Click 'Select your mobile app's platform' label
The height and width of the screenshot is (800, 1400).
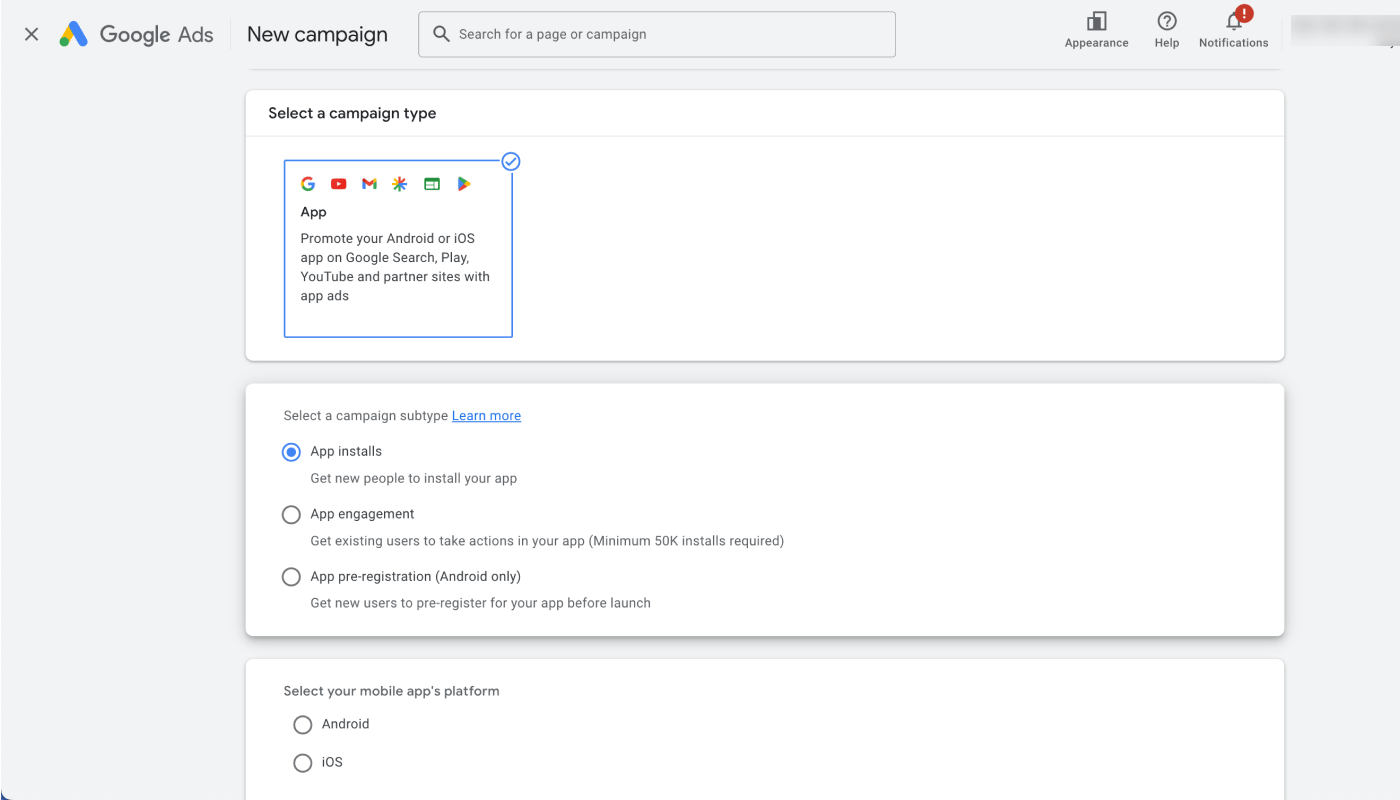coord(391,691)
